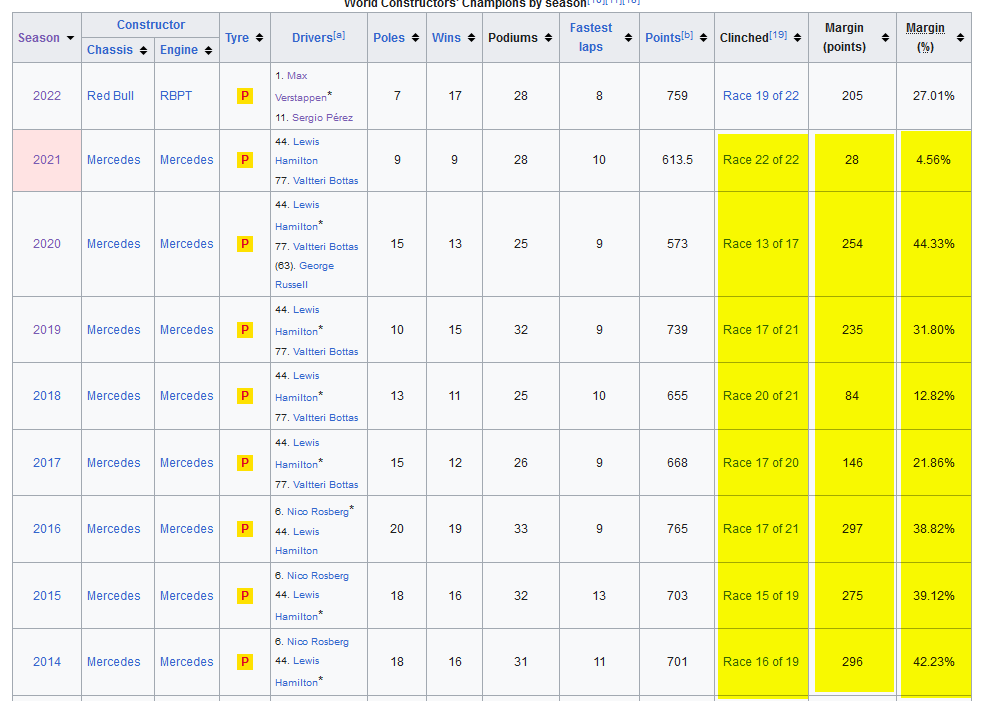985x701 pixels.
Task: Click the highlighted 44.33% margin cell
Action: click(x=934, y=244)
